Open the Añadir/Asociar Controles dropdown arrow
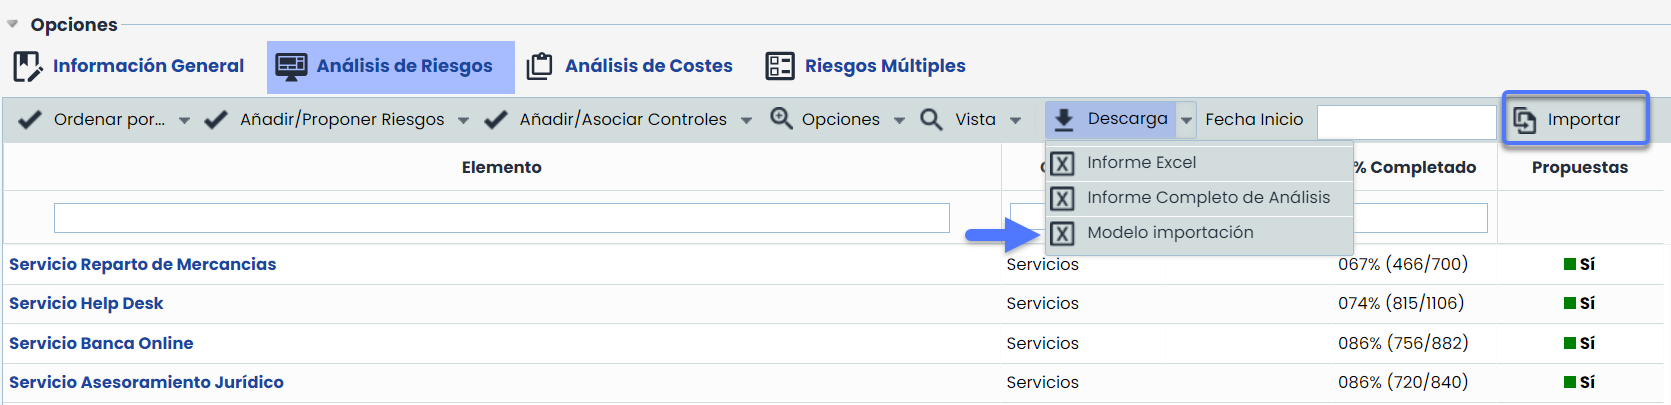This screenshot has width=1671, height=405. pyautogui.click(x=746, y=121)
